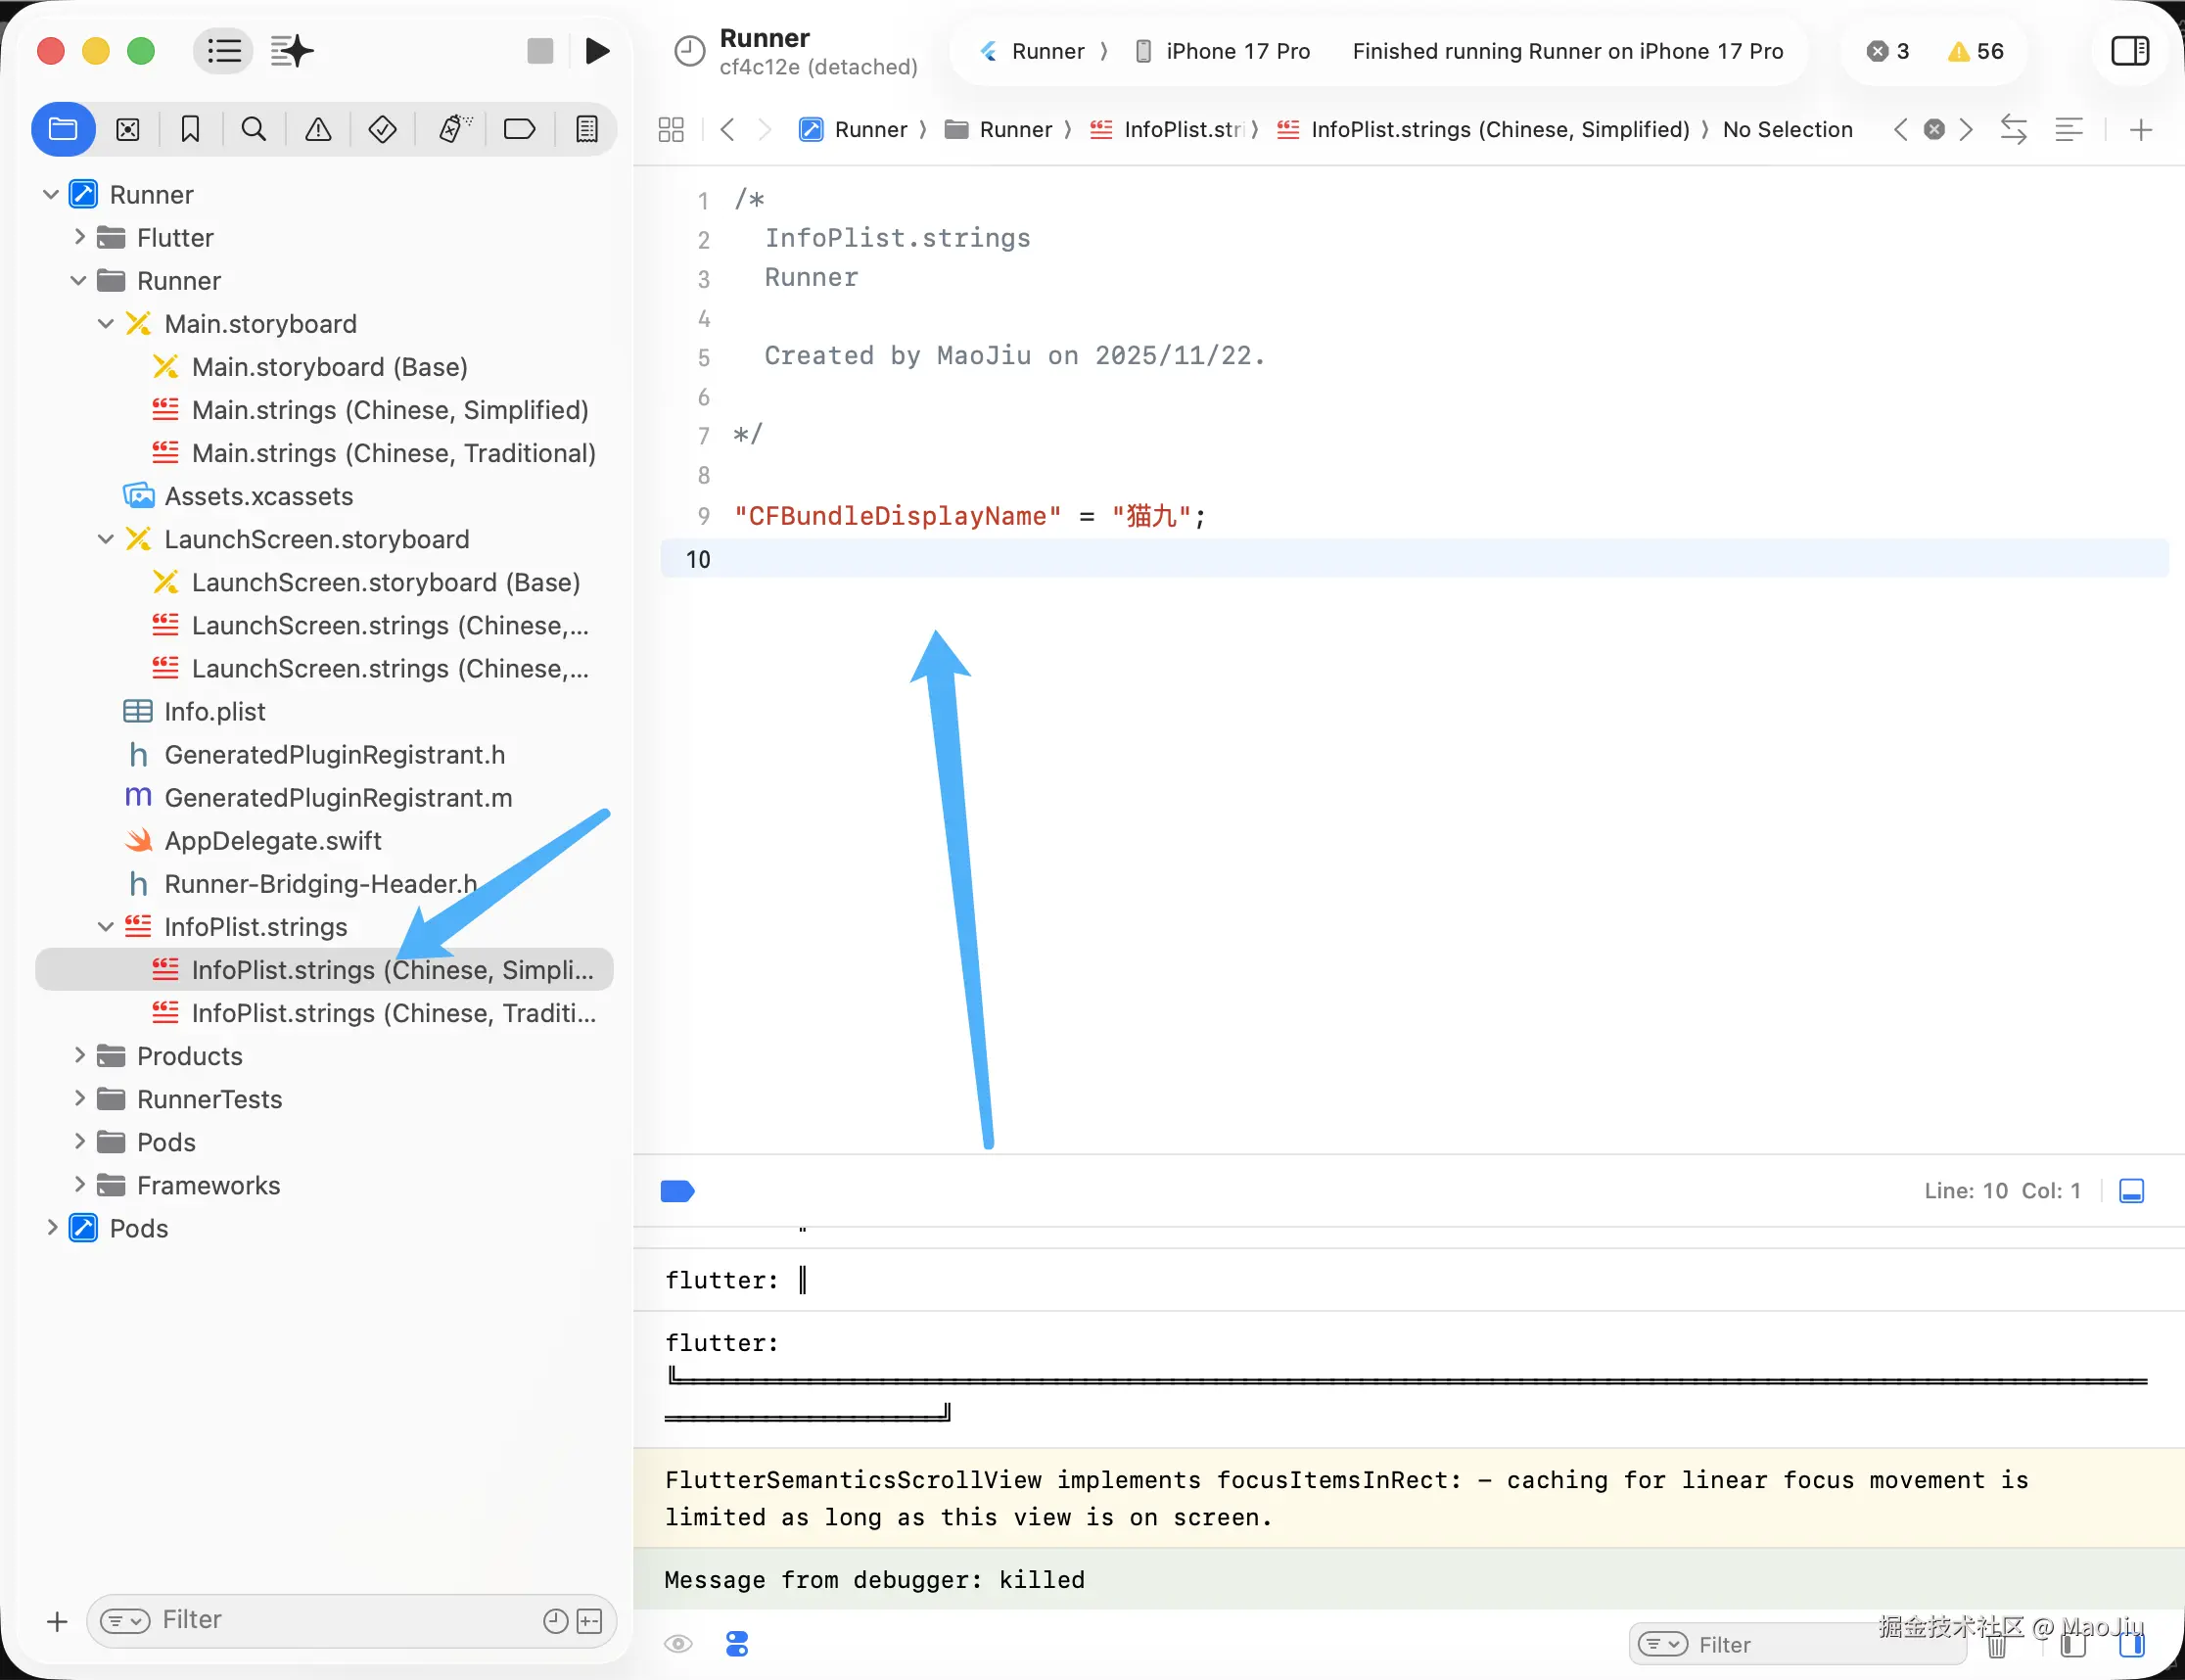2185x1680 pixels.
Task: Open the Report navigator icon
Action: [587, 129]
